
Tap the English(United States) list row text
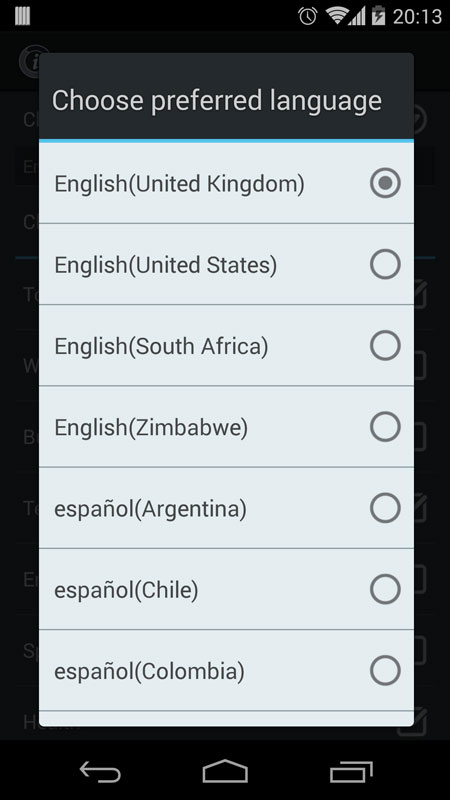coord(166,265)
